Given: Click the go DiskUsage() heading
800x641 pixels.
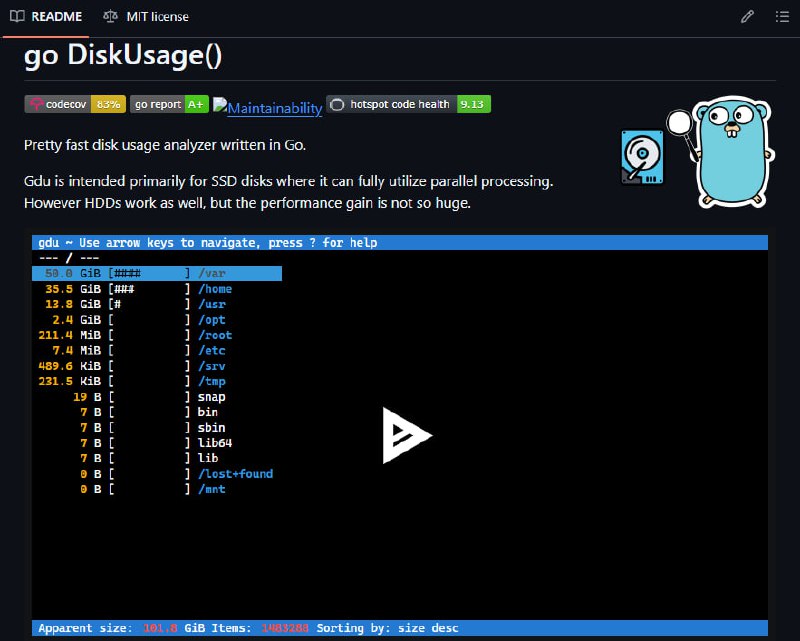Looking at the screenshot, I should (x=123, y=56).
